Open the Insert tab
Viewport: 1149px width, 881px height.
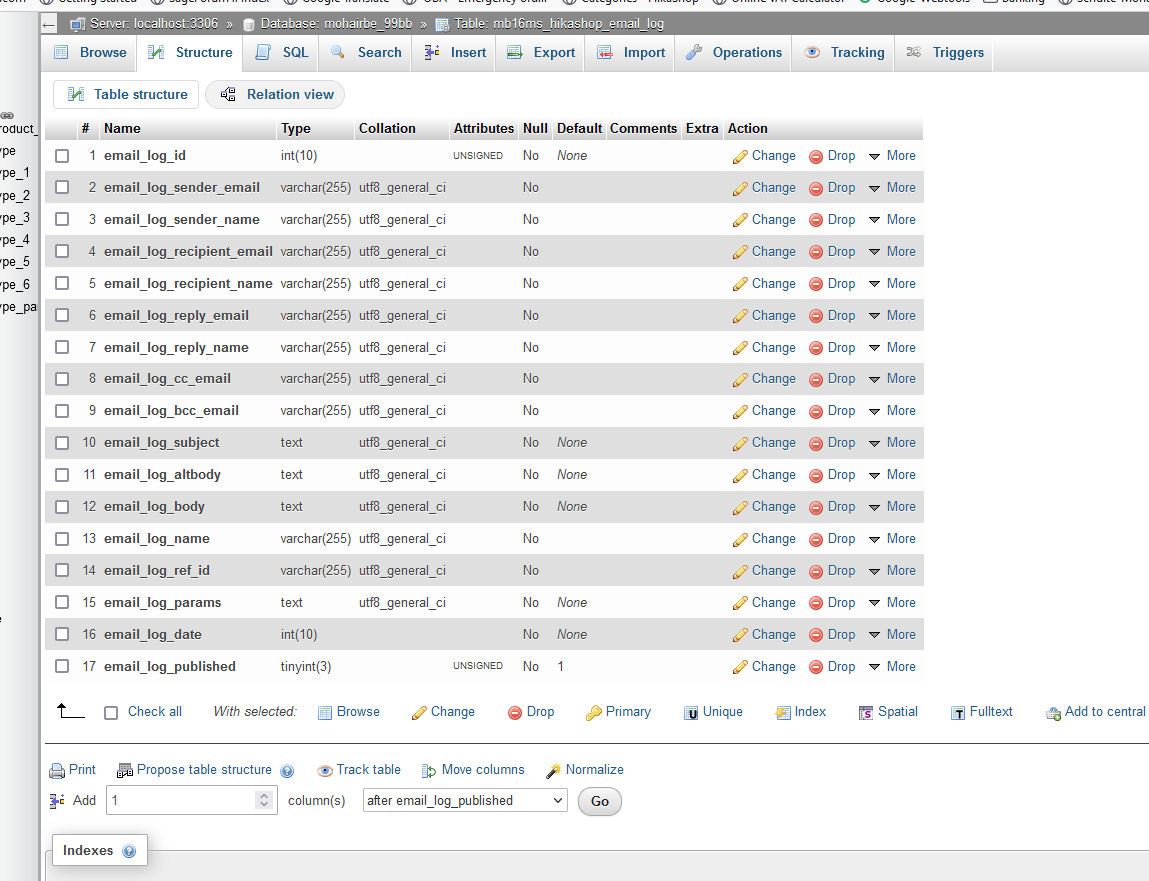coord(454,53)
